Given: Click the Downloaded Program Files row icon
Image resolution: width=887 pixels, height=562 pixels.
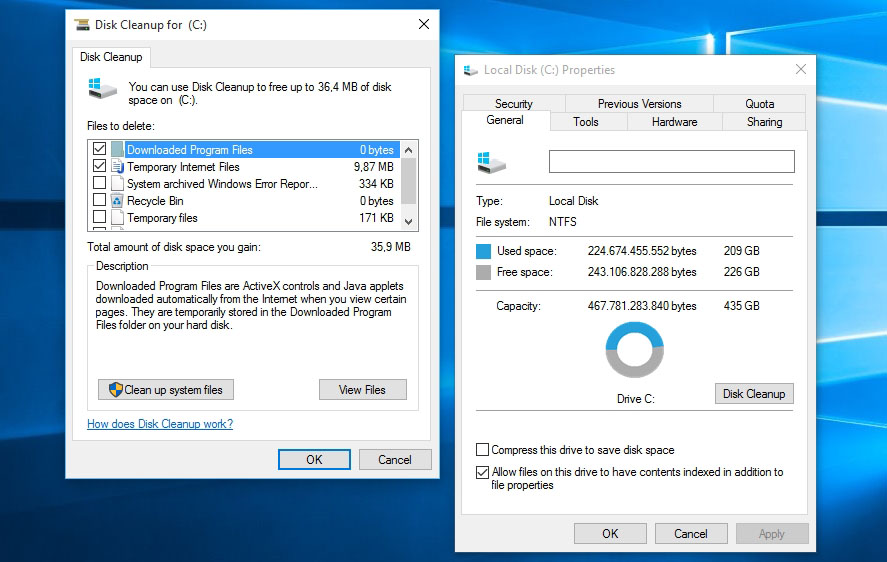Looking at the screenshot, I should 117,149.
